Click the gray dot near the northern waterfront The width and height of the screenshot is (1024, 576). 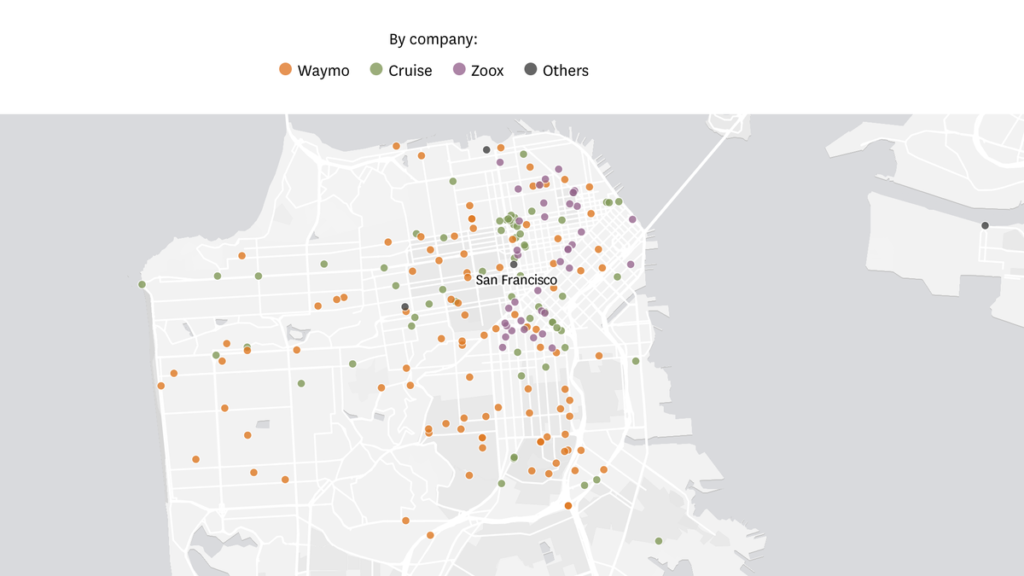[x=487, y=150]
